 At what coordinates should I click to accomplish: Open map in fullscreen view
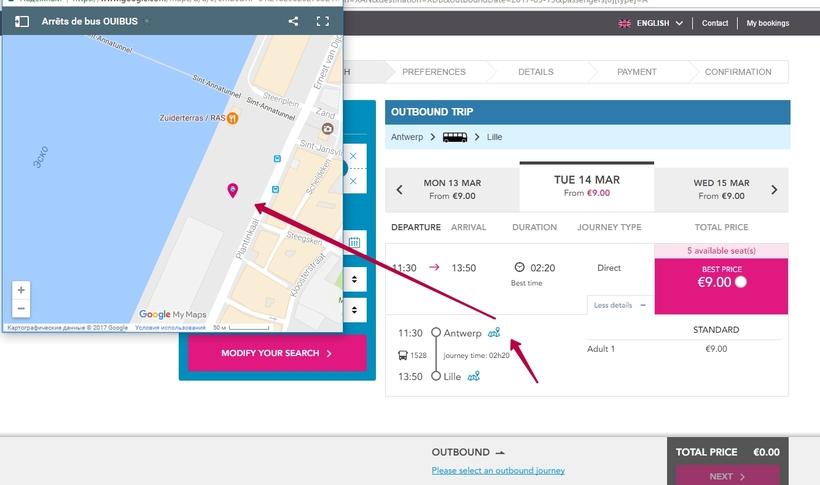click(x=323, y=21)
